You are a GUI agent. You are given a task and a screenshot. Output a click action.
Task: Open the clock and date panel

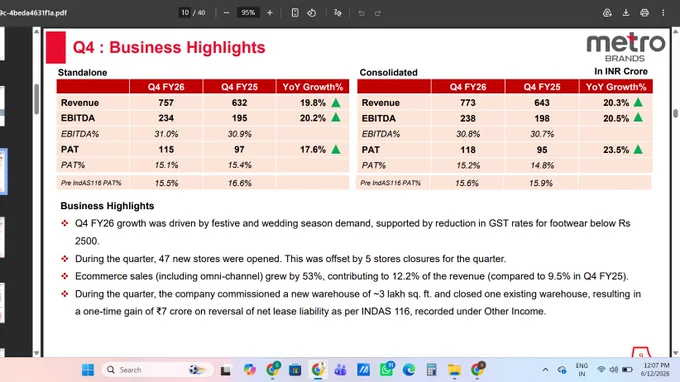click(656, 370)
